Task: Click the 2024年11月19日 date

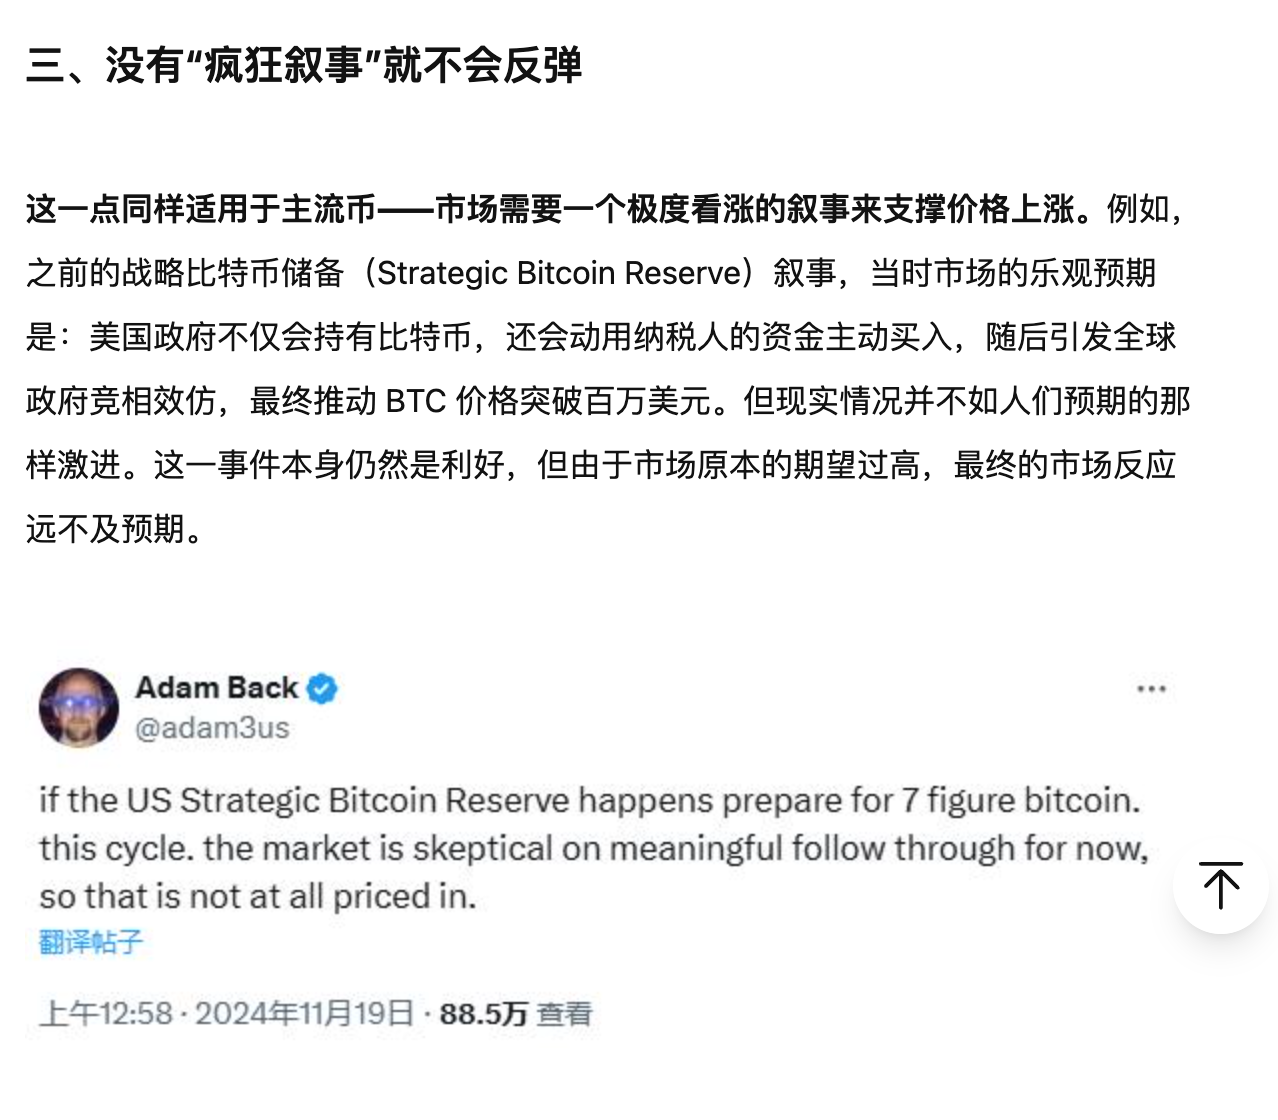Action: (x=304, y=1014)
